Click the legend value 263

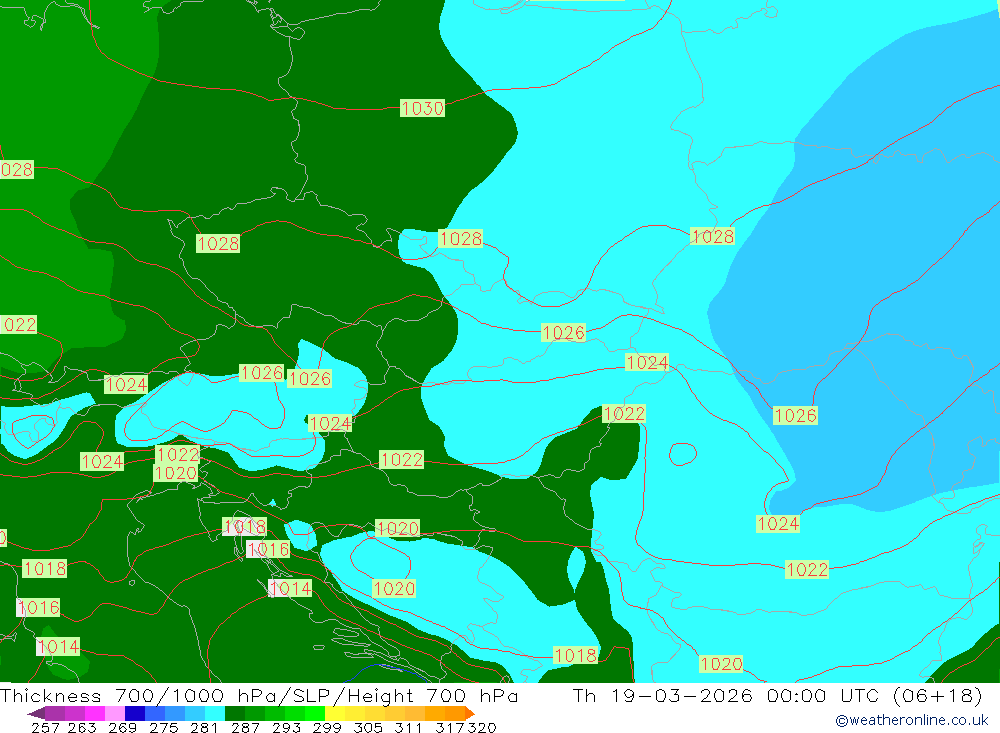(x=82, y=727)
